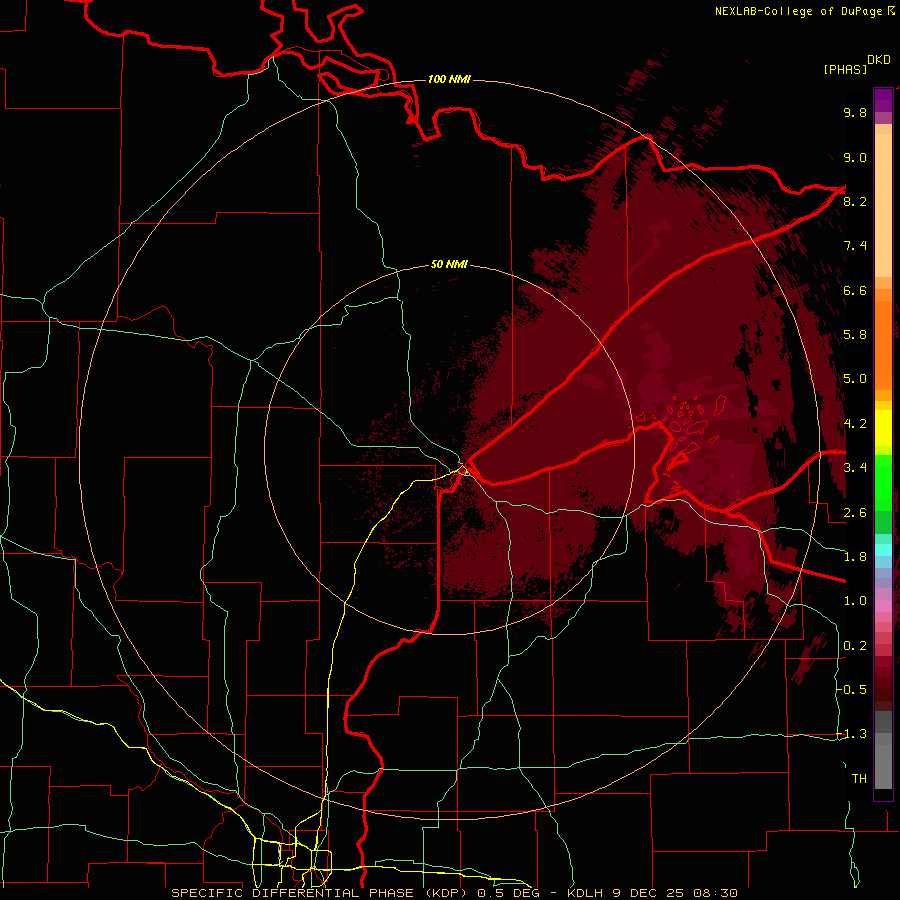This screenshot has width=900, height=900.
Task: Select the pink segment of the color scale
Action: tap(883, 606)
